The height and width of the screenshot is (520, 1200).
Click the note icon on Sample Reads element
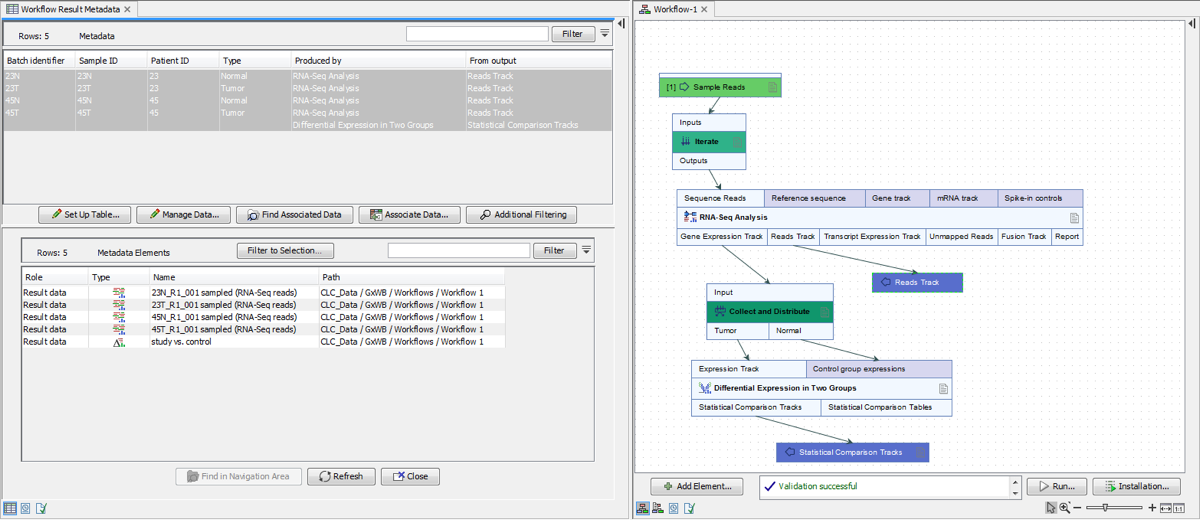point(772,88)
